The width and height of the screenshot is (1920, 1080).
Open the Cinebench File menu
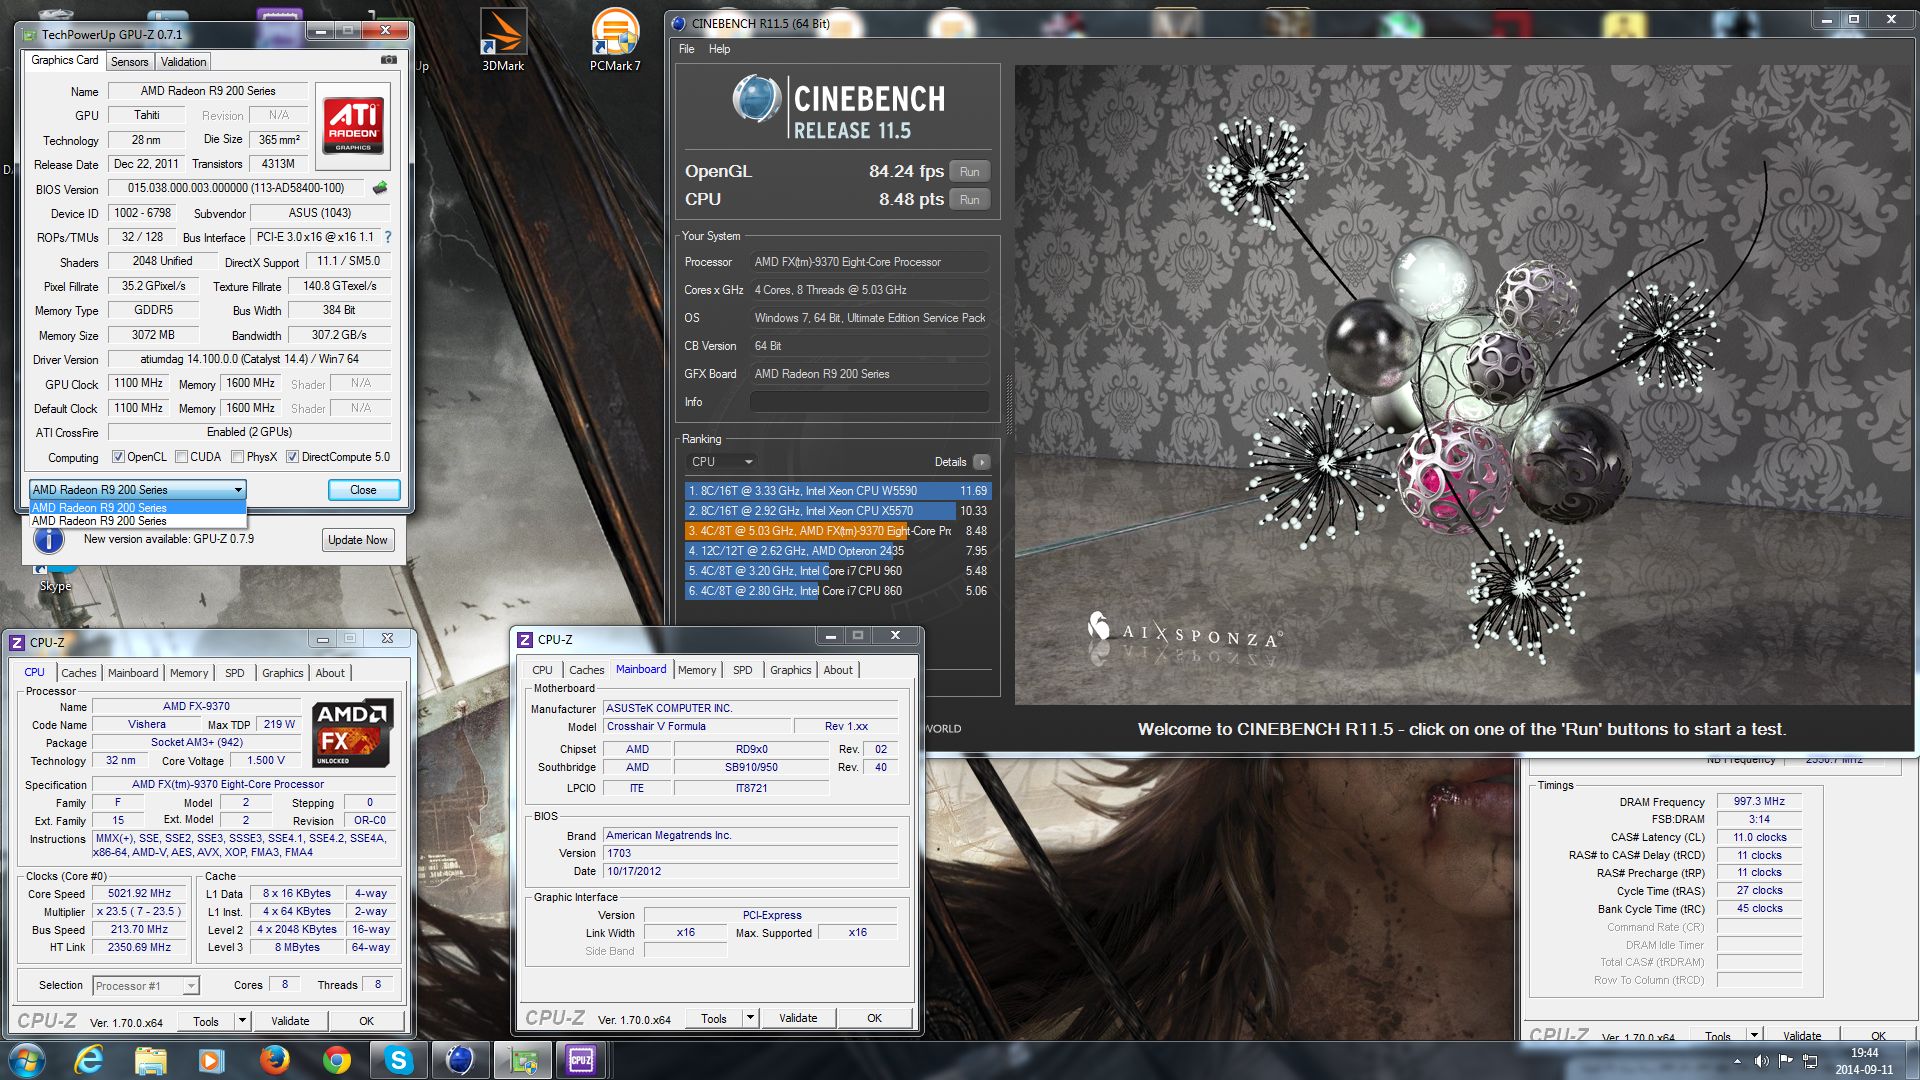click(686, 49)
